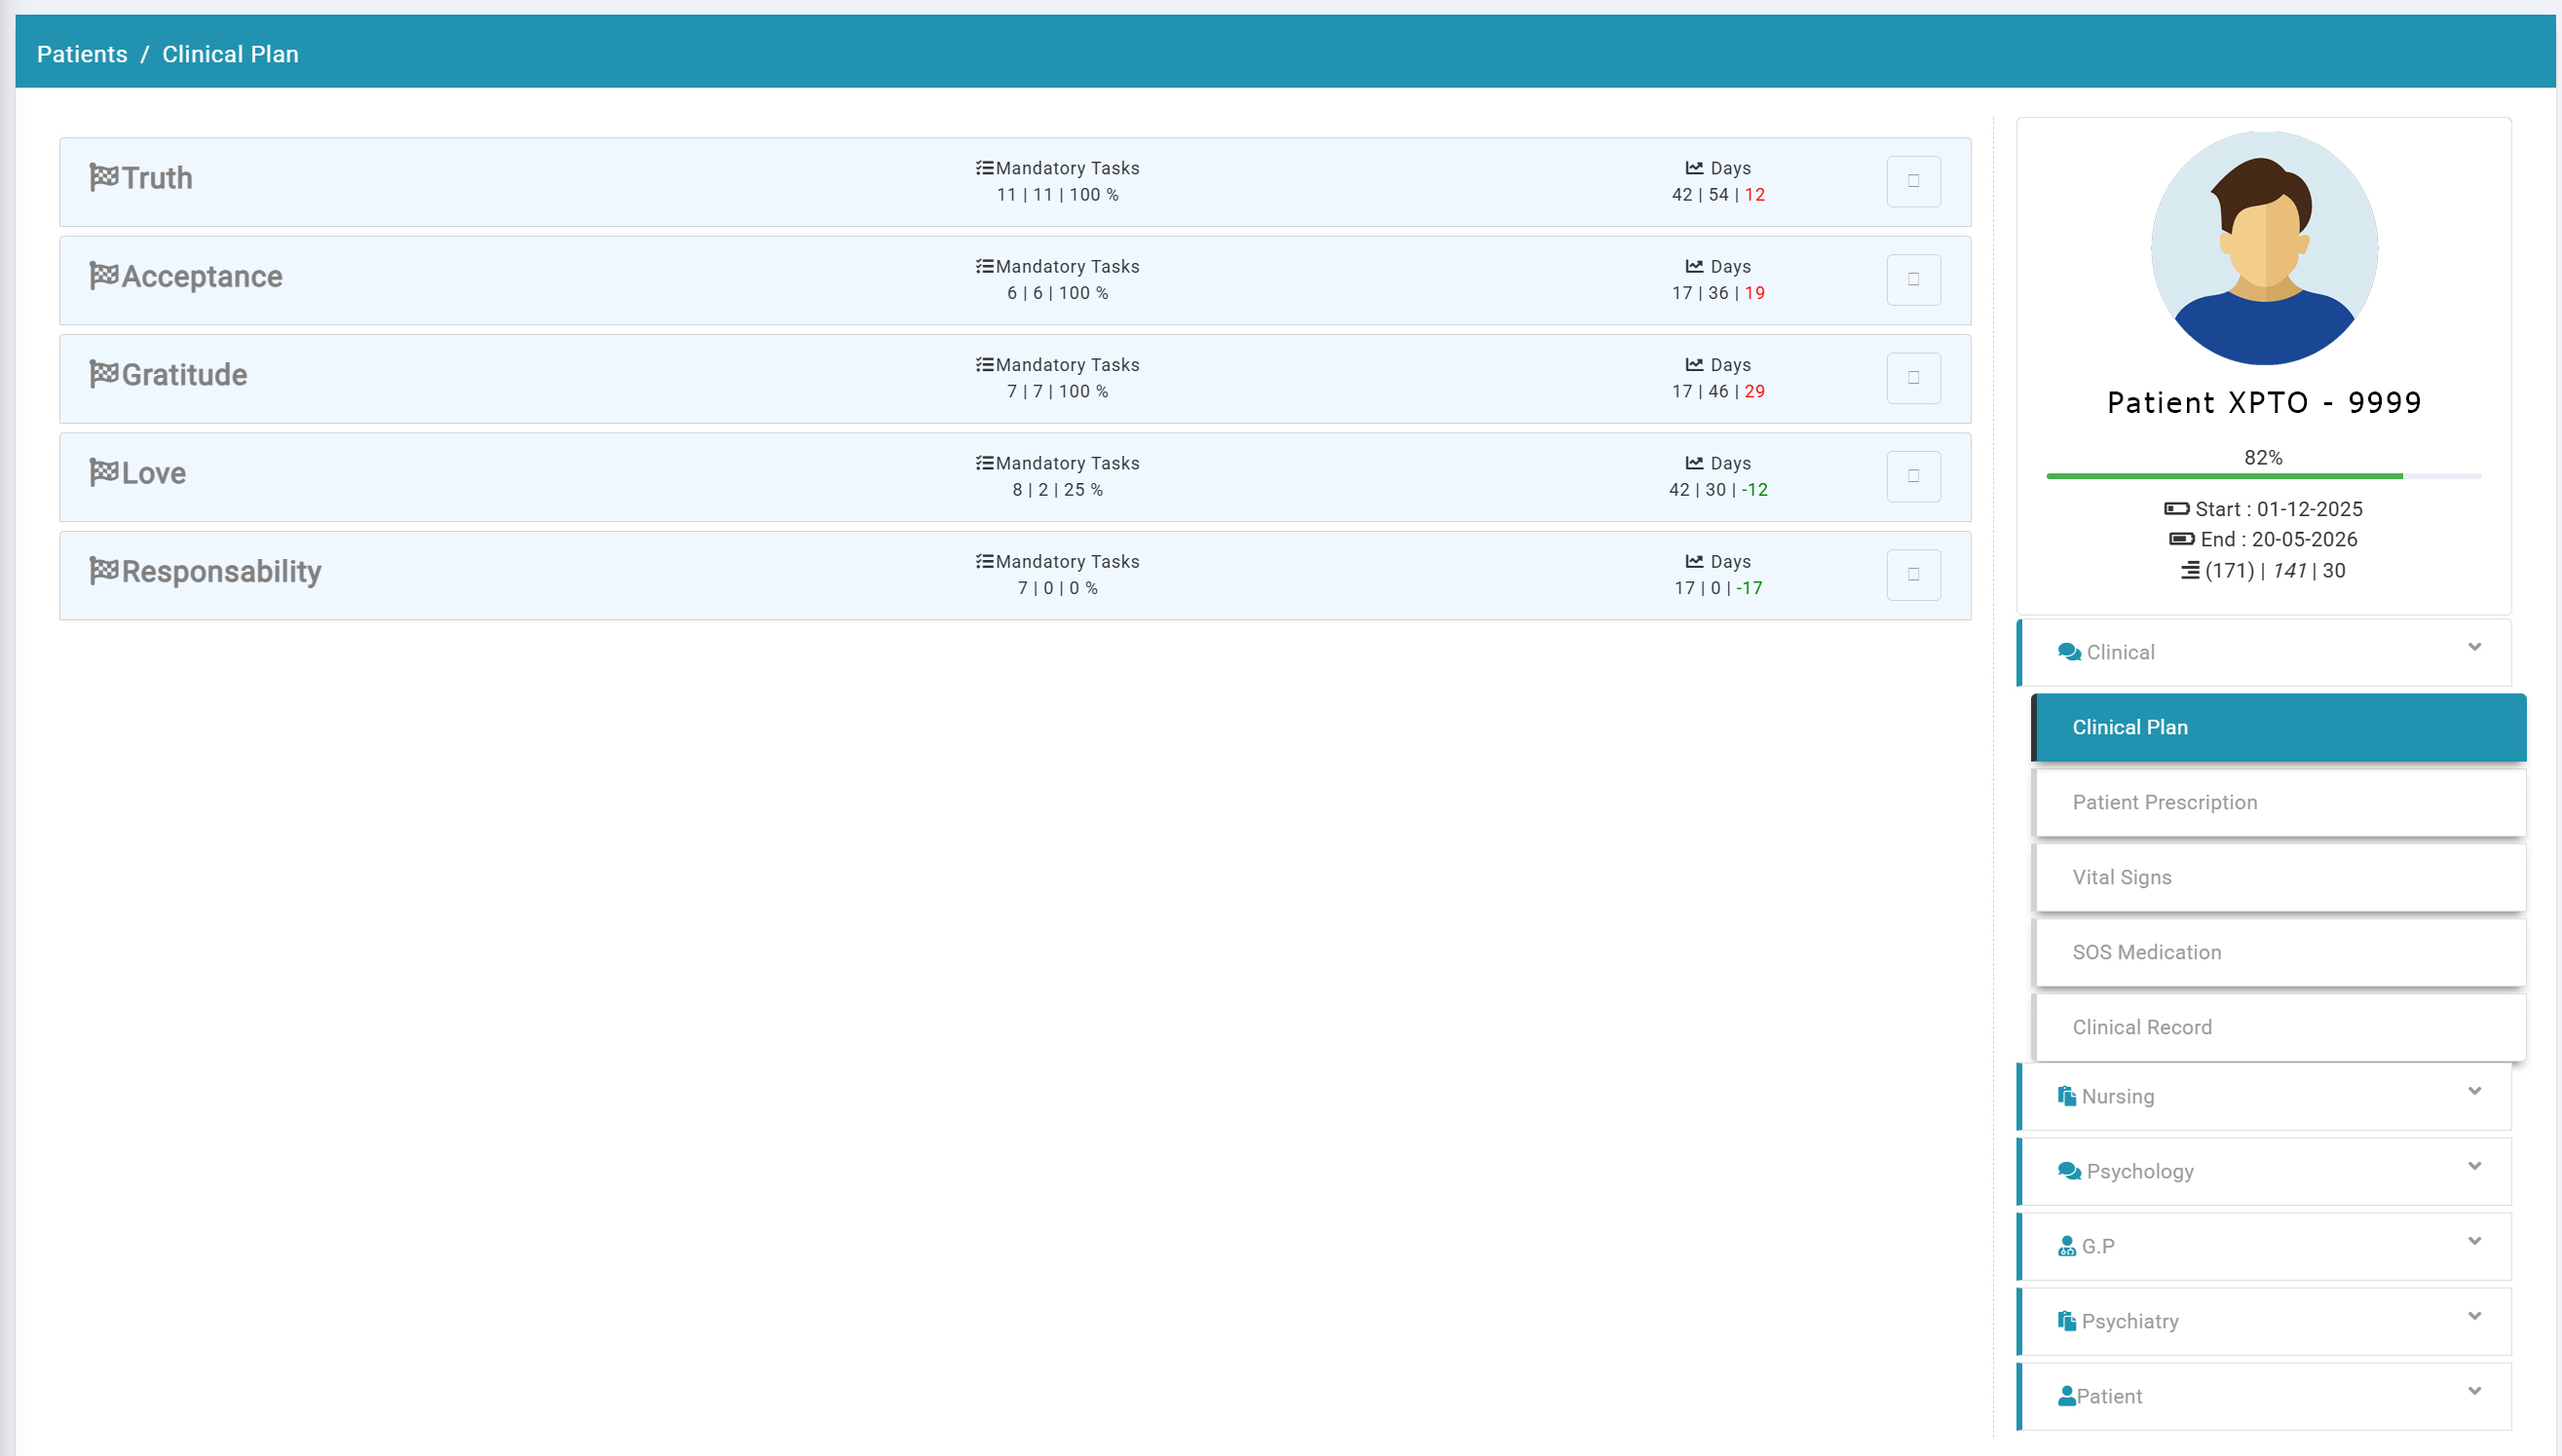Go to Patients breadcrumb link
Image resolution: width=2562 pixels, height=1456 pixels.
point(82,54)
